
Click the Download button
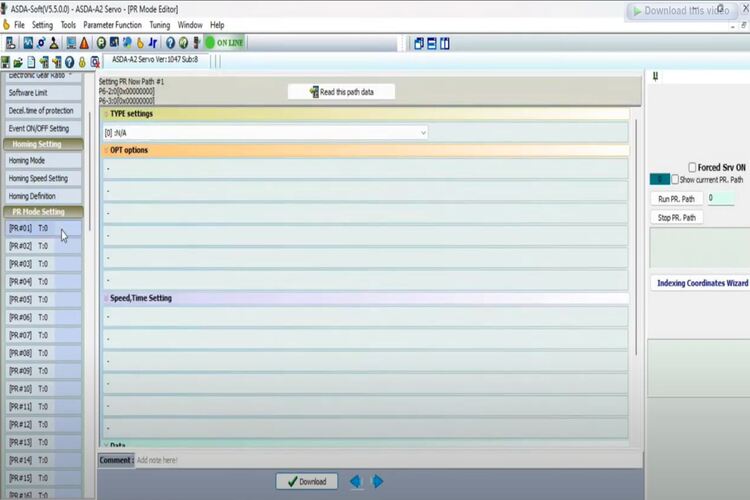click(306, 481)
